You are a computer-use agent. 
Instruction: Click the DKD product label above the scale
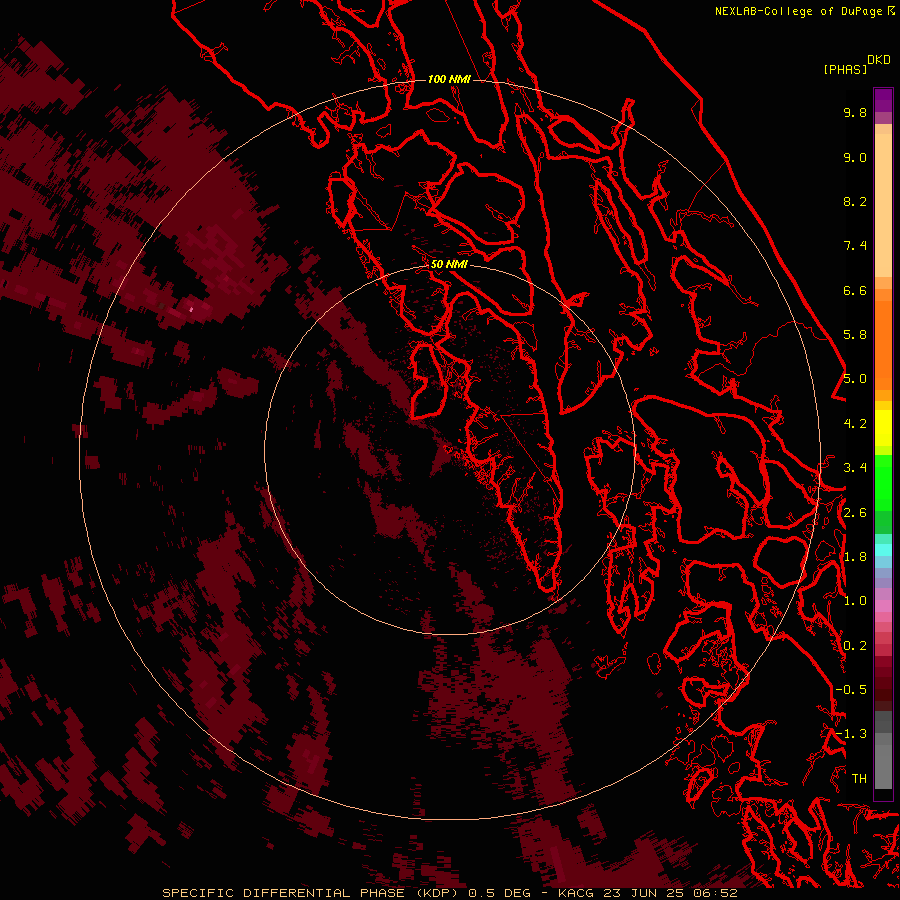click(879, 60)
